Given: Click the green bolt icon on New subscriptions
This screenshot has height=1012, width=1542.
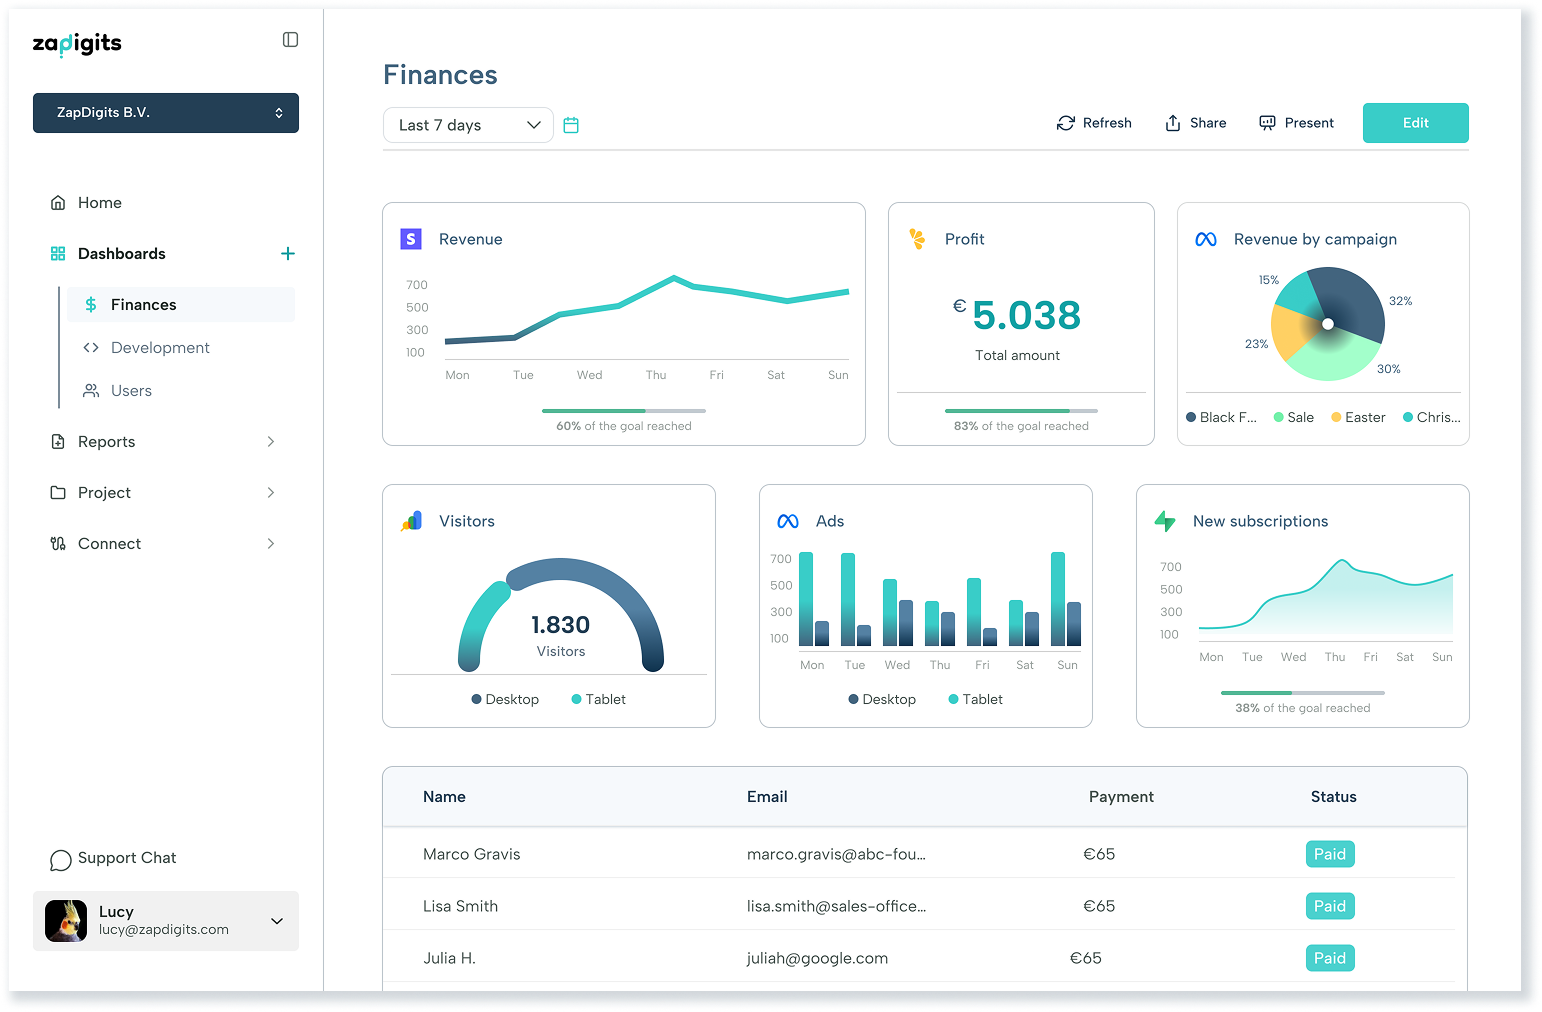Looking at the screenshot, I should (1165, 521).
